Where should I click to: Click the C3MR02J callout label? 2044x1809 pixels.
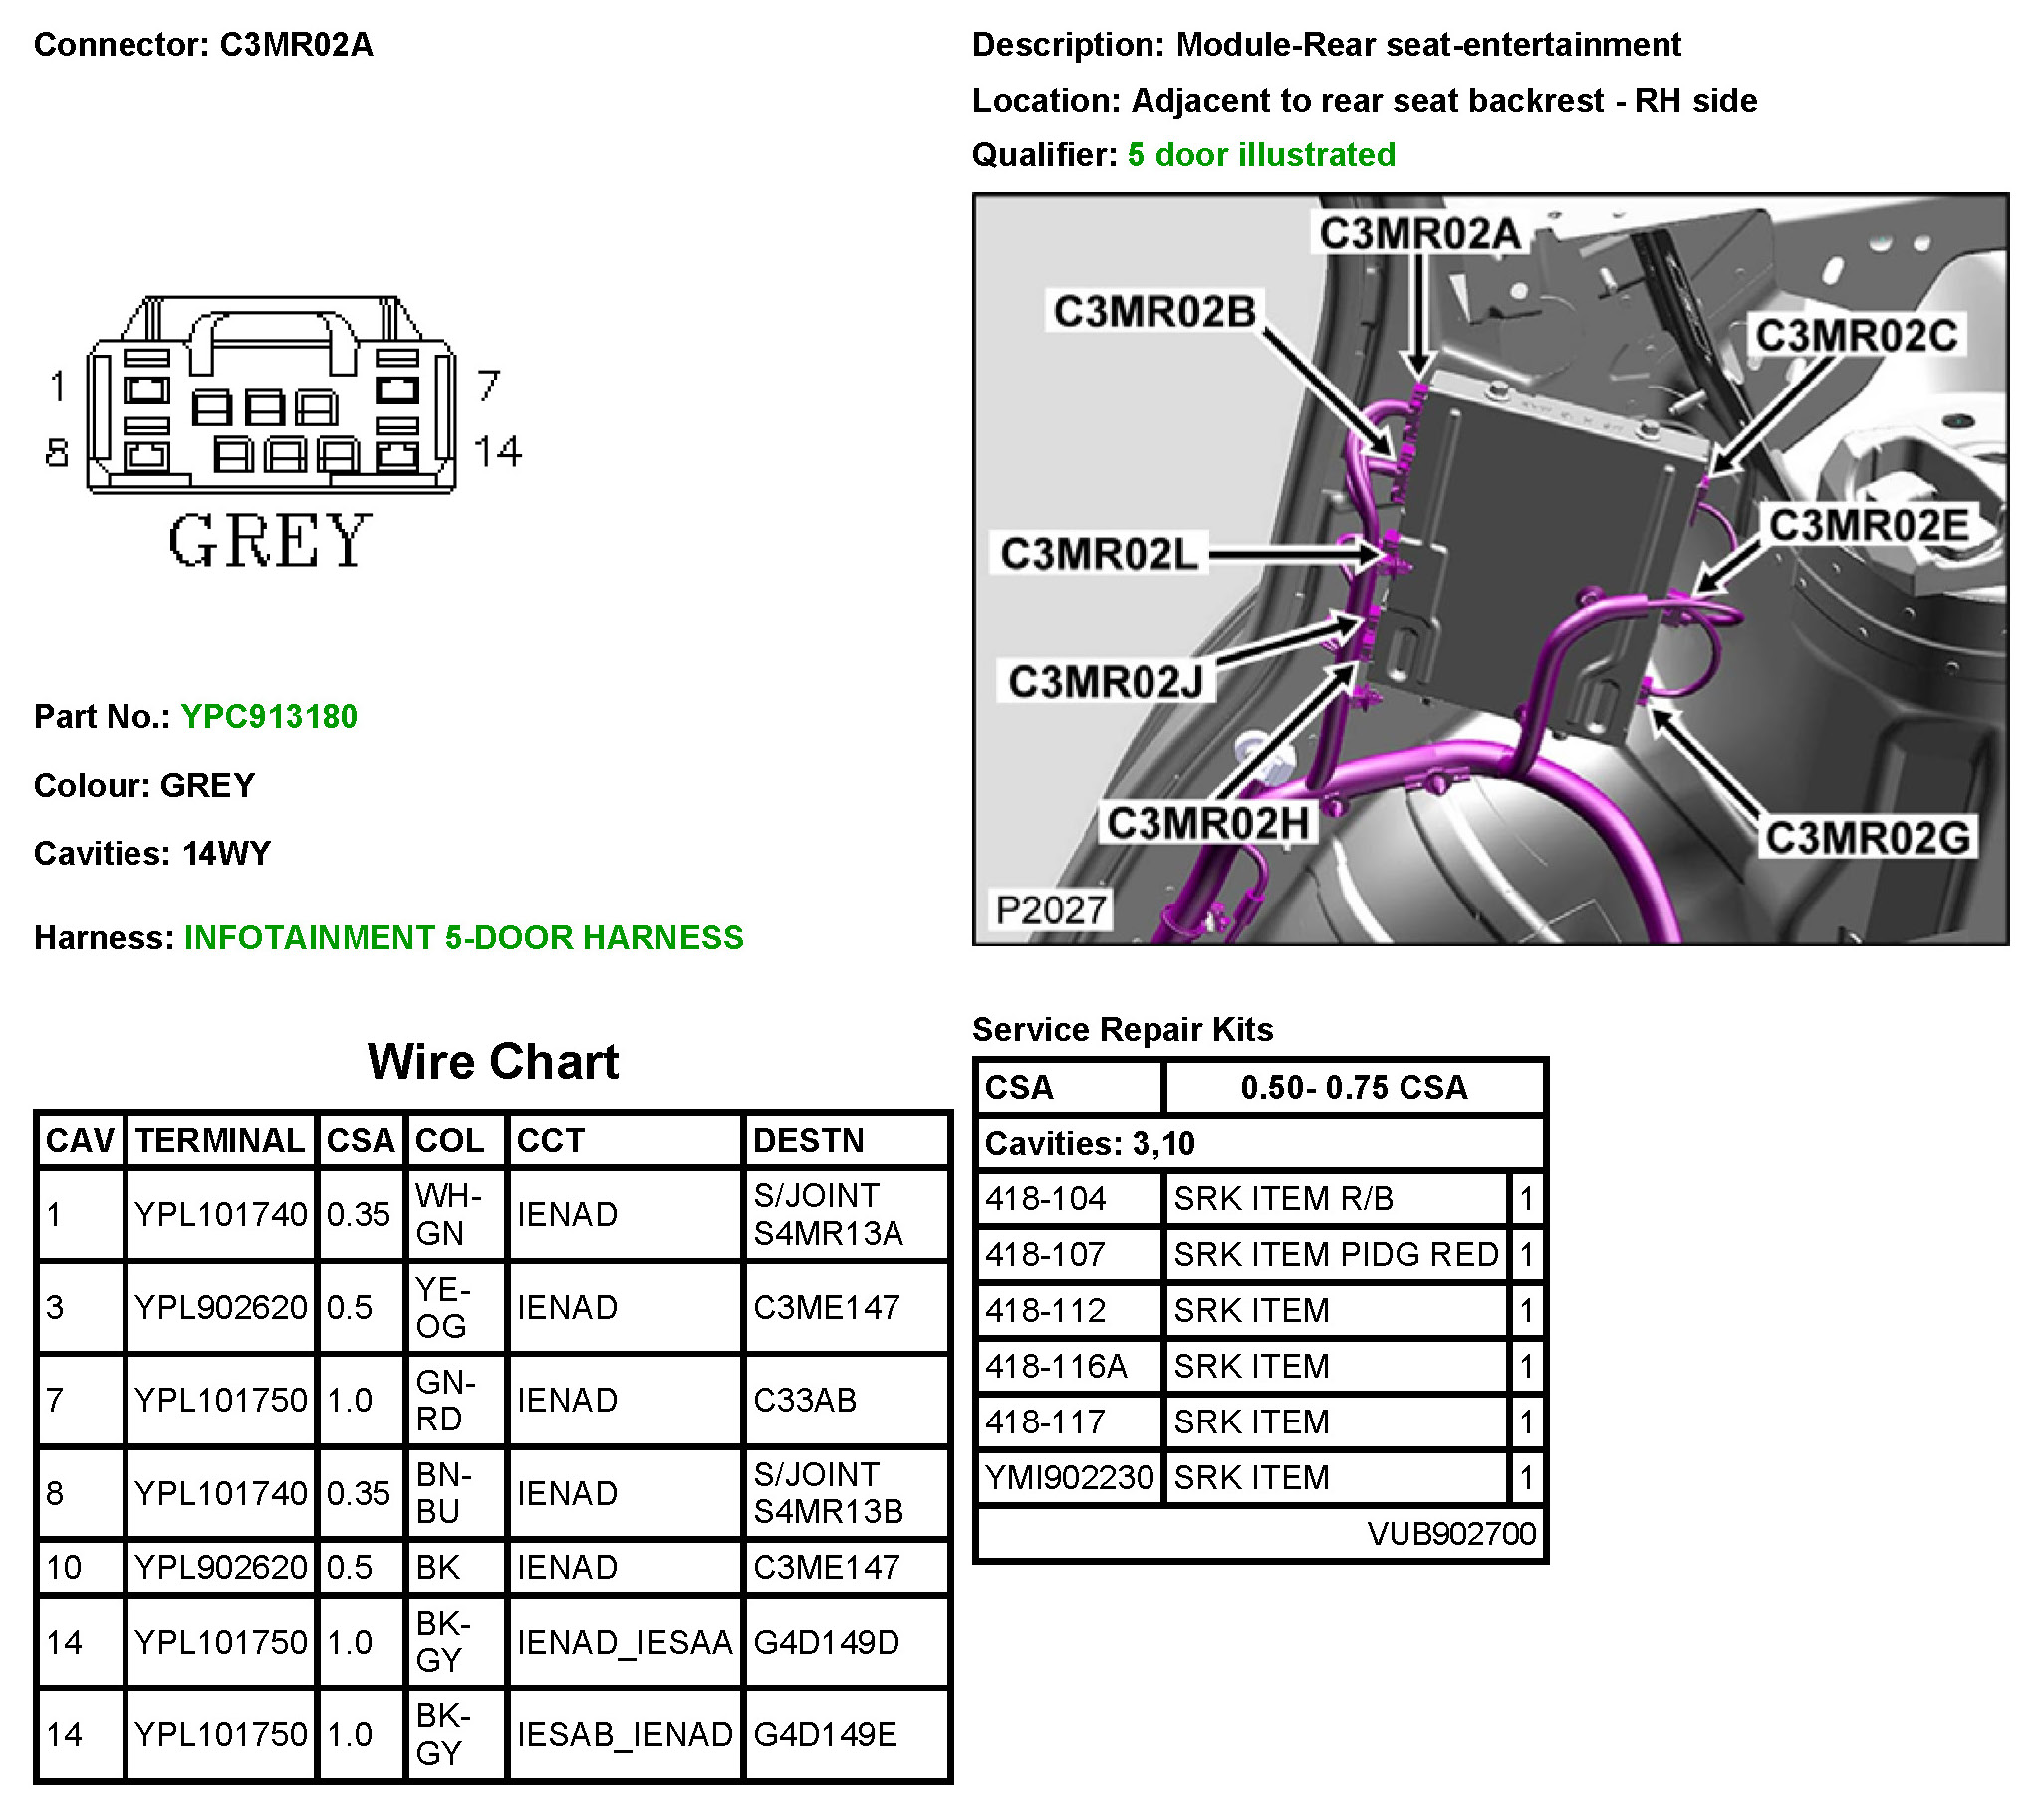pyautogui.click(x=1106, y=682)
